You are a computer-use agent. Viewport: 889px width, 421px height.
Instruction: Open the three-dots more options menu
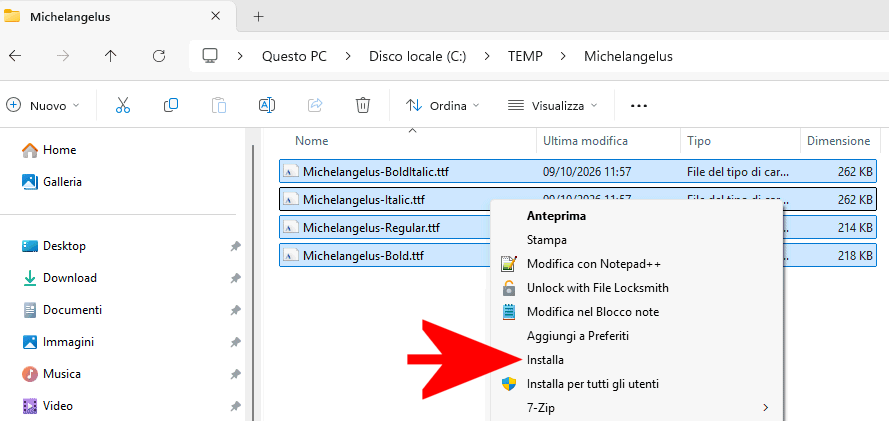pos(639,106)
